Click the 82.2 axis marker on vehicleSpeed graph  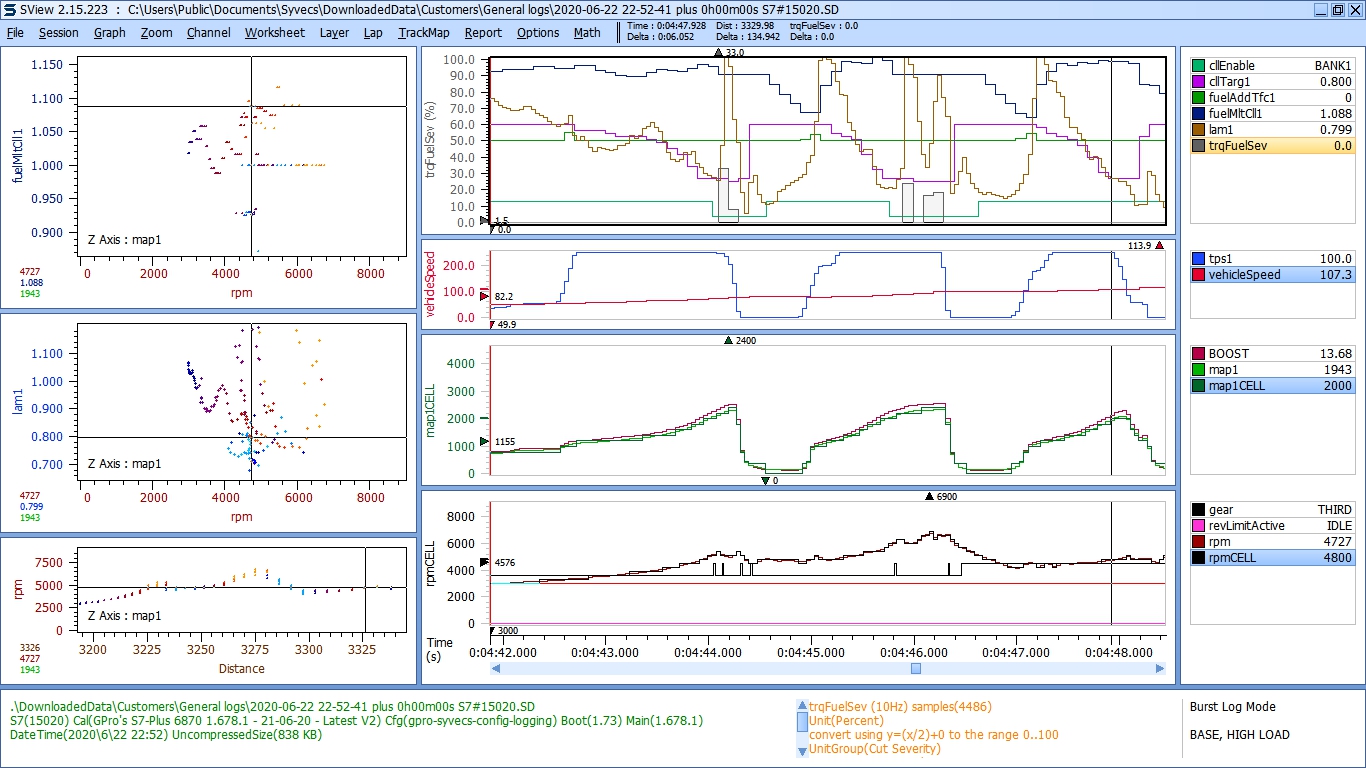tap(485, 297)
